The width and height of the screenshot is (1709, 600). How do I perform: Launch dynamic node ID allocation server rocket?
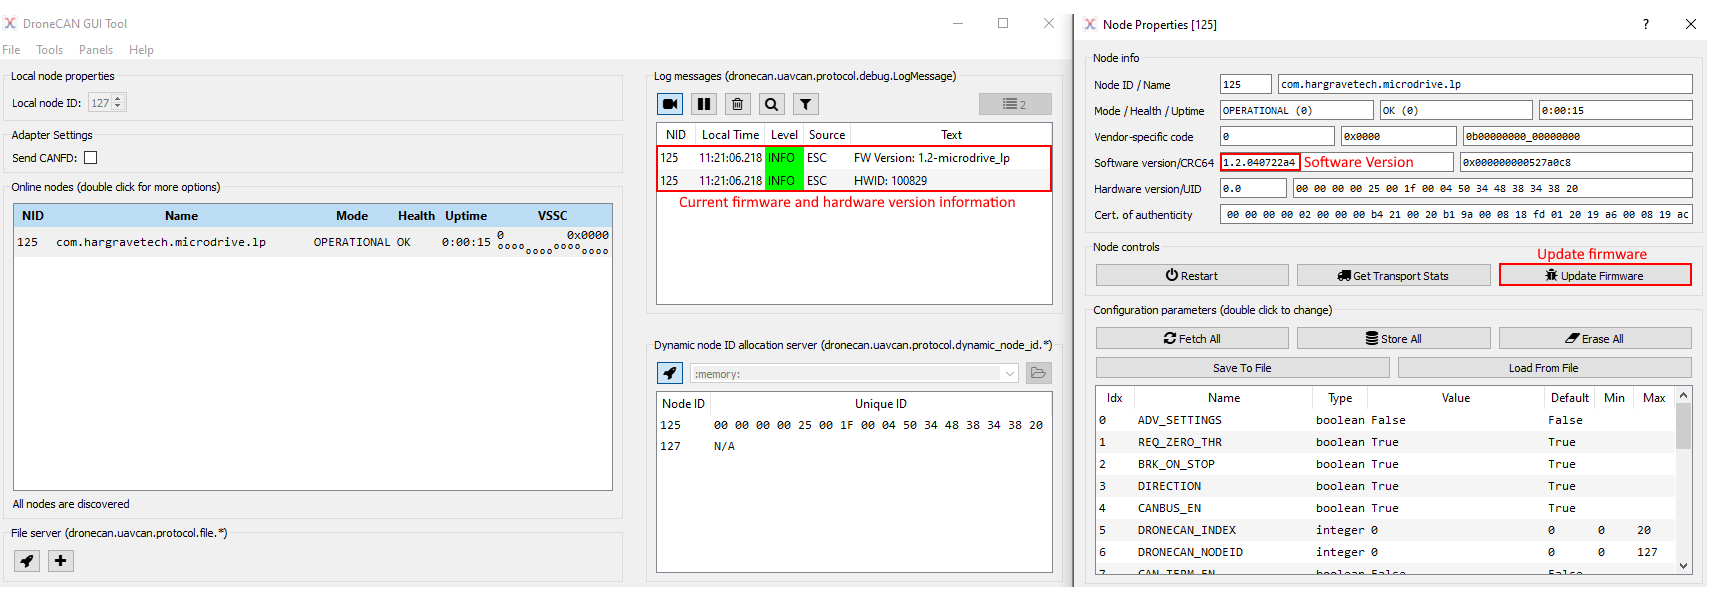[670, 373]
